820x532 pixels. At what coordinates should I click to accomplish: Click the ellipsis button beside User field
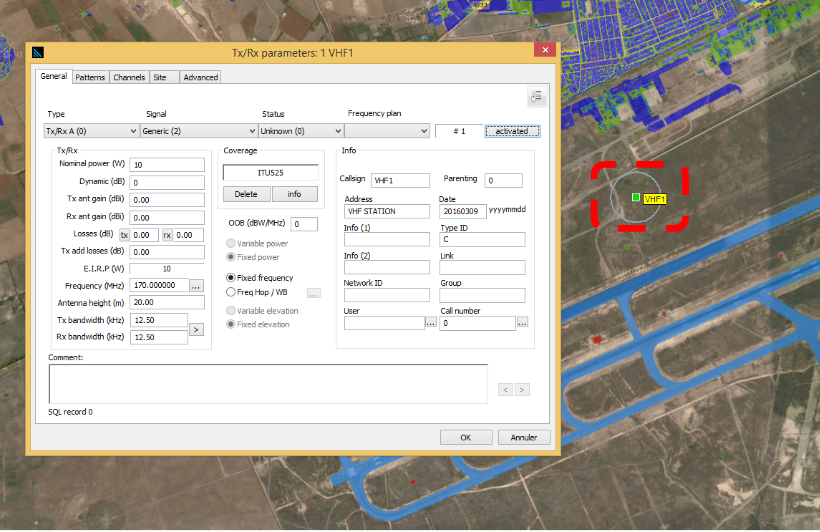430,323
